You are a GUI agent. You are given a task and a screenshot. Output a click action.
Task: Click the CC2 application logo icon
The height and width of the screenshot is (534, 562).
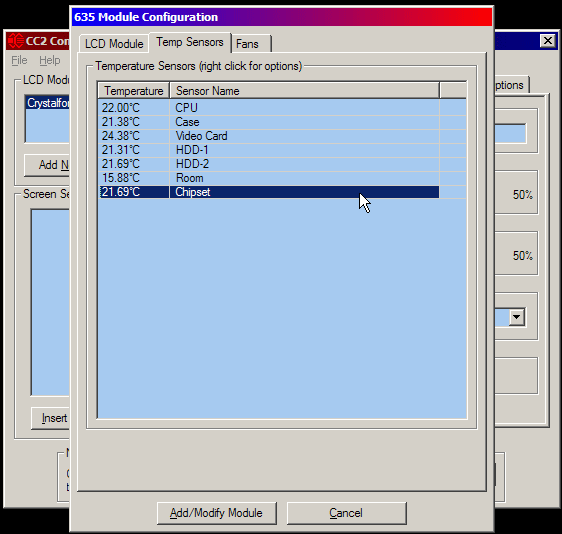(x=16, y=40)
